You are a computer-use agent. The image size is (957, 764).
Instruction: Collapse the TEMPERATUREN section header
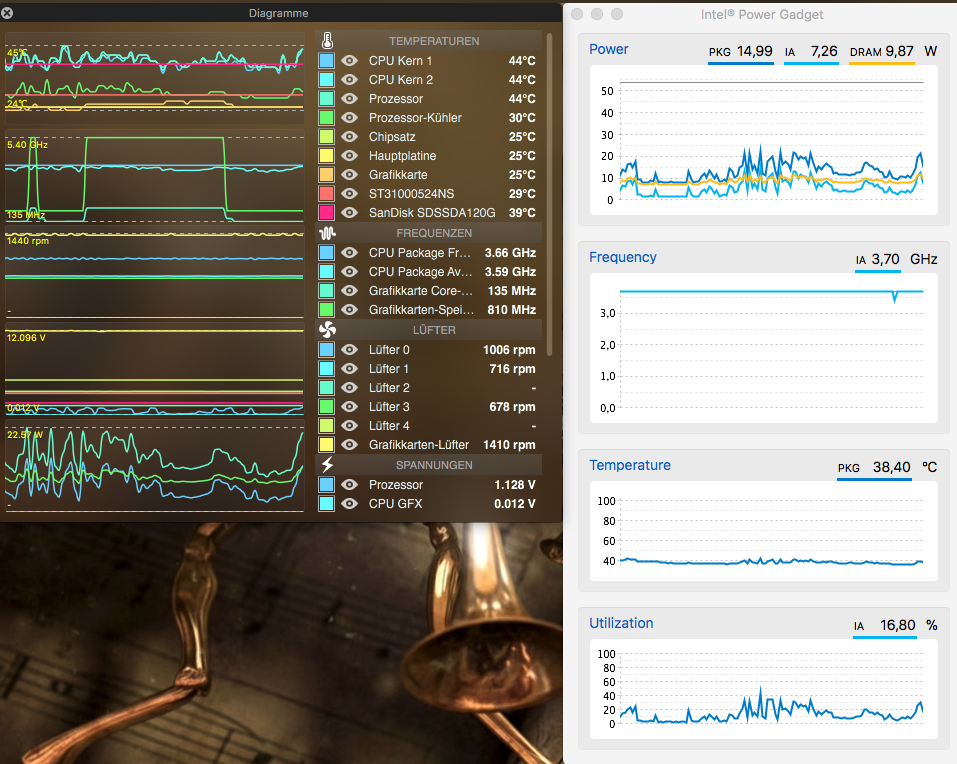pos(434,41)
